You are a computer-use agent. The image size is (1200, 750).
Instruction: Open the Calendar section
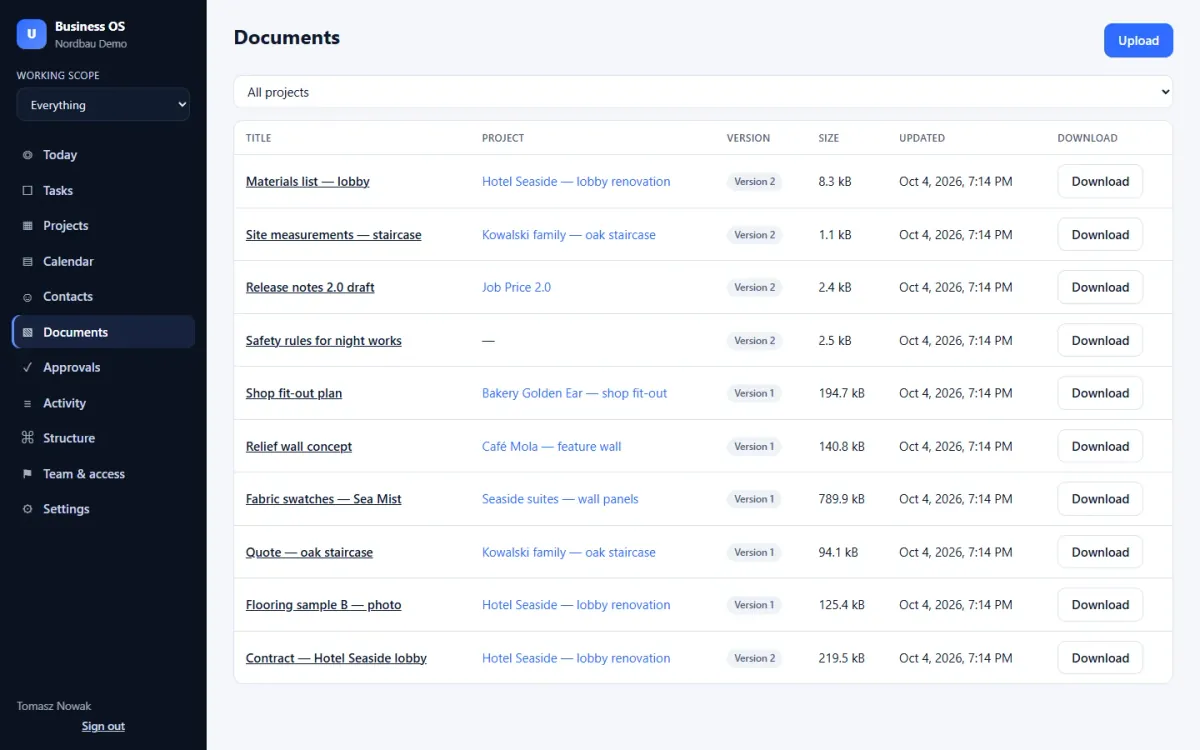[x=103, y=261]
